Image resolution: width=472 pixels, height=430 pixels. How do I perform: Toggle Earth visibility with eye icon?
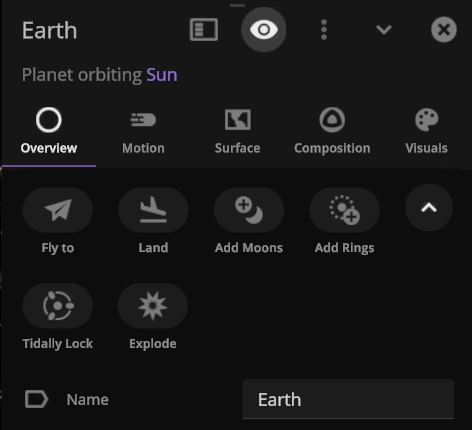[x=264, y=30]
